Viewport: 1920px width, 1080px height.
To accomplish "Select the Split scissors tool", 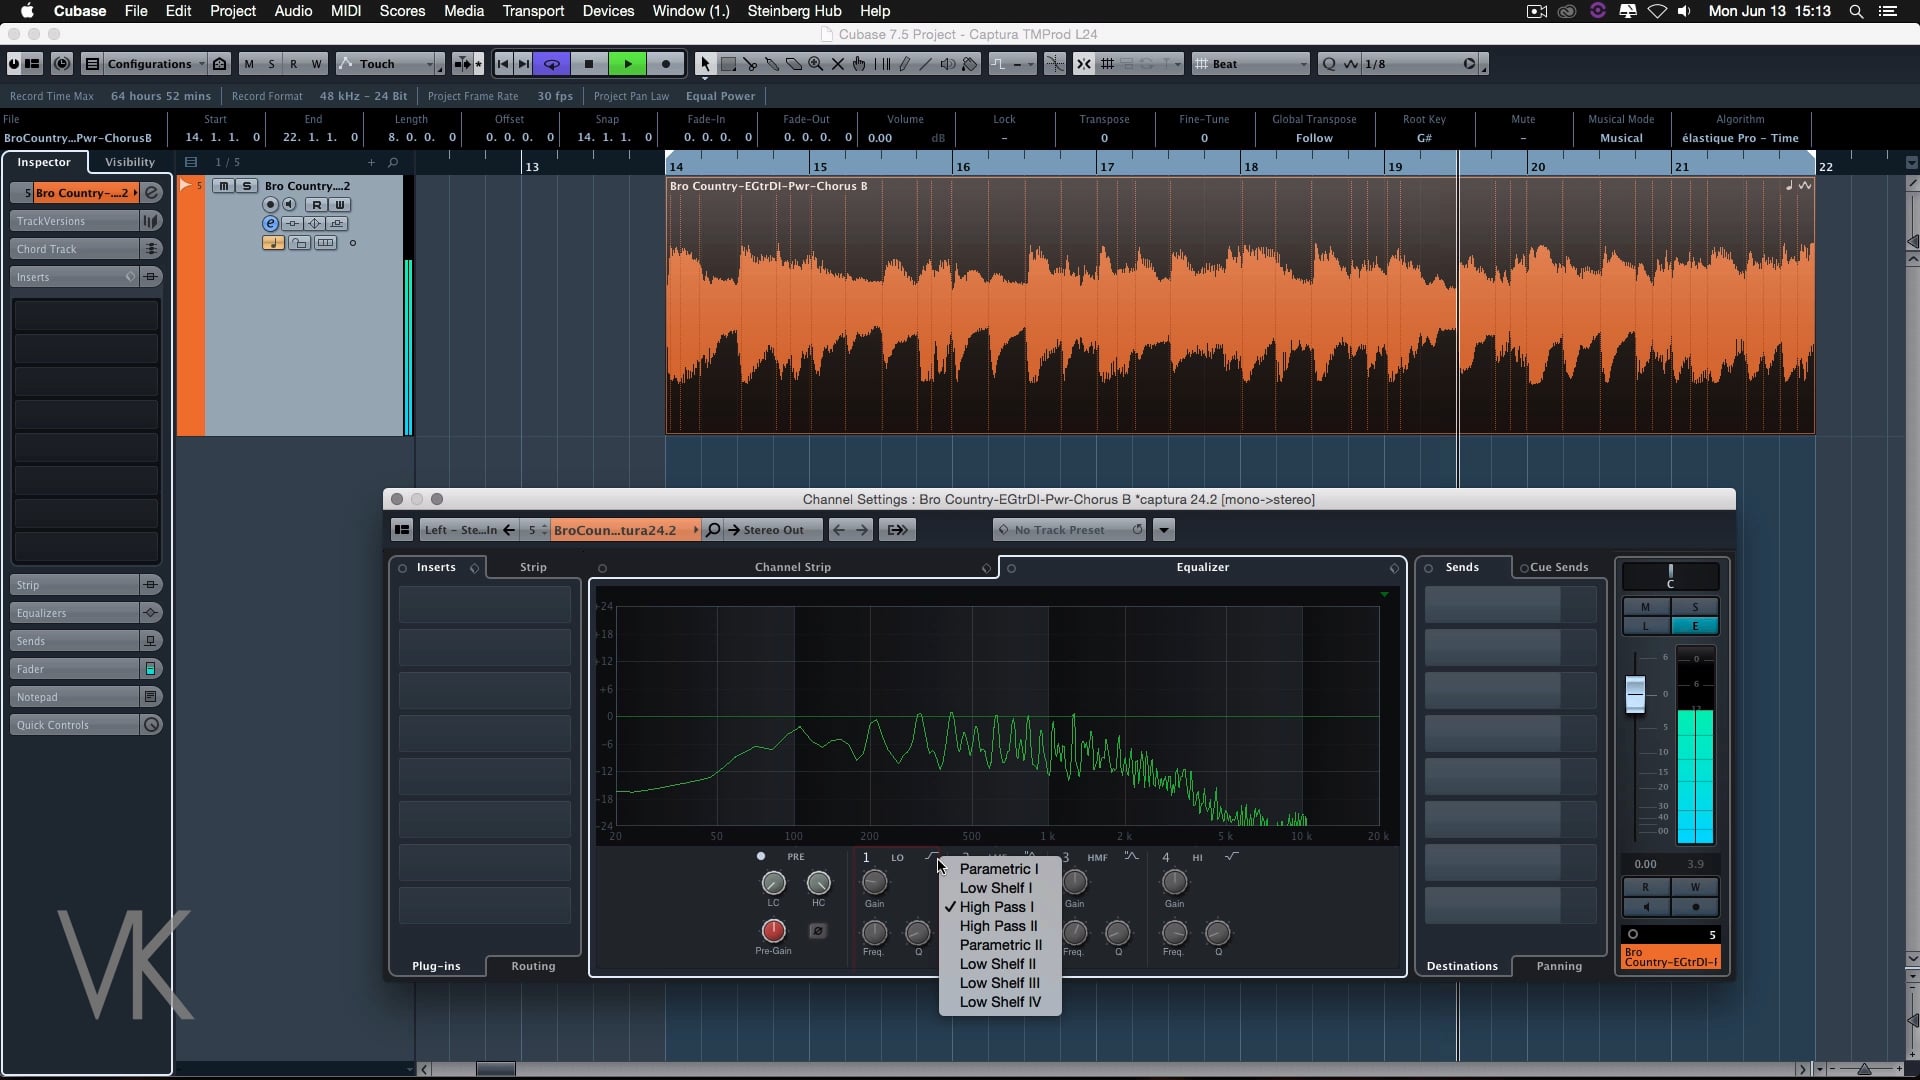I will pyautogui.click(x=750, y=64).
